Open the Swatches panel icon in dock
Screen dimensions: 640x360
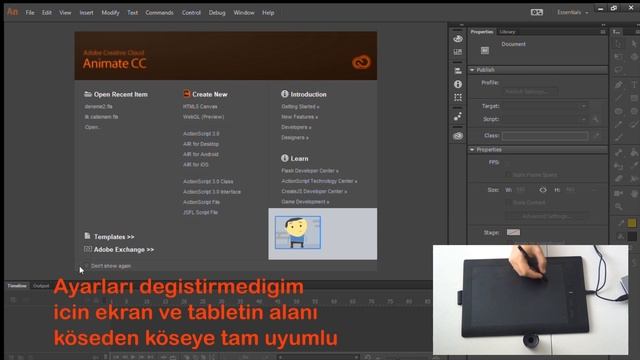pos(458,52)
